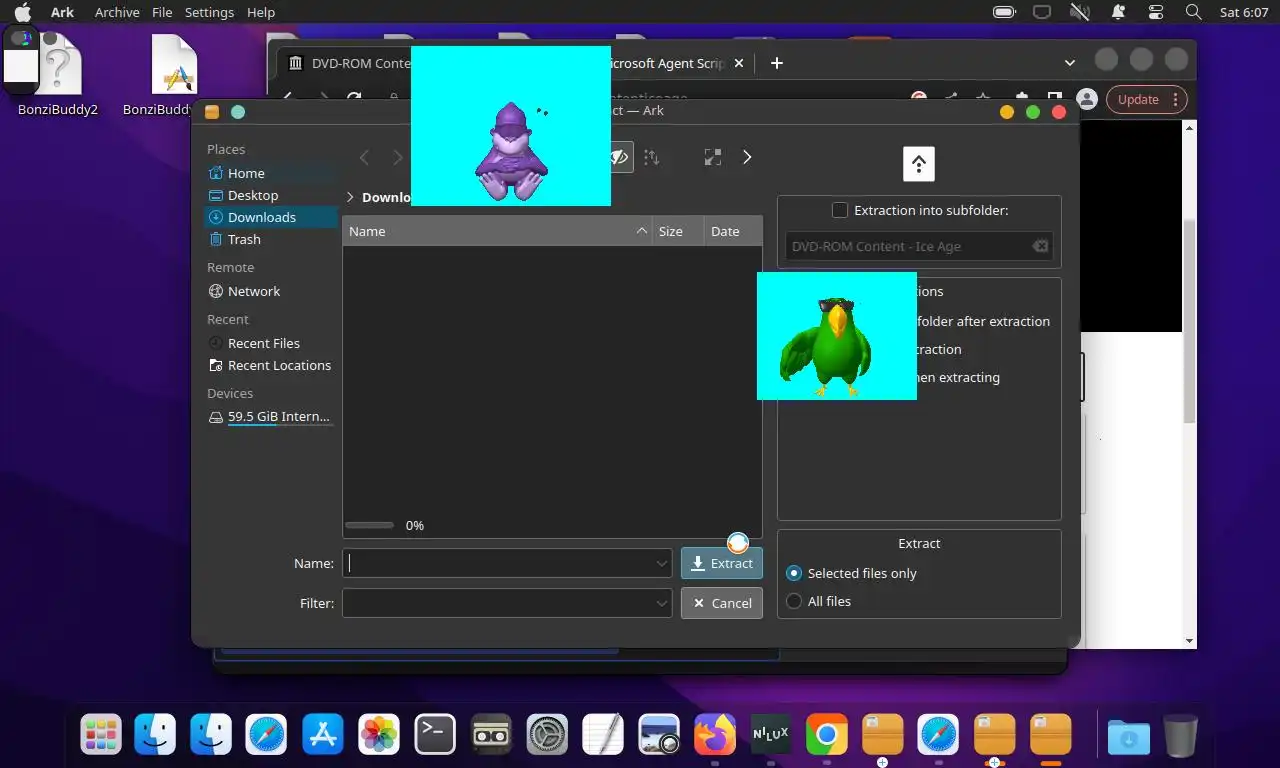1280x768 pixels.
Task: Open the Trash in the dock
Action: tap(1180, 736)
